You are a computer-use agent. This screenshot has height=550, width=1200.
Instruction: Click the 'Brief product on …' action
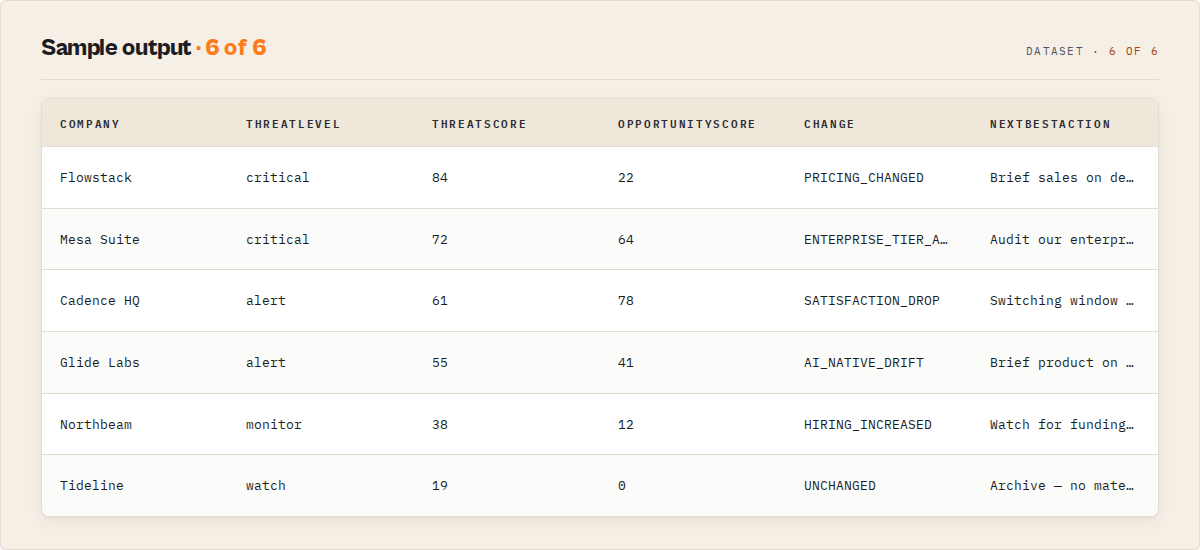tap(1062, 363)
